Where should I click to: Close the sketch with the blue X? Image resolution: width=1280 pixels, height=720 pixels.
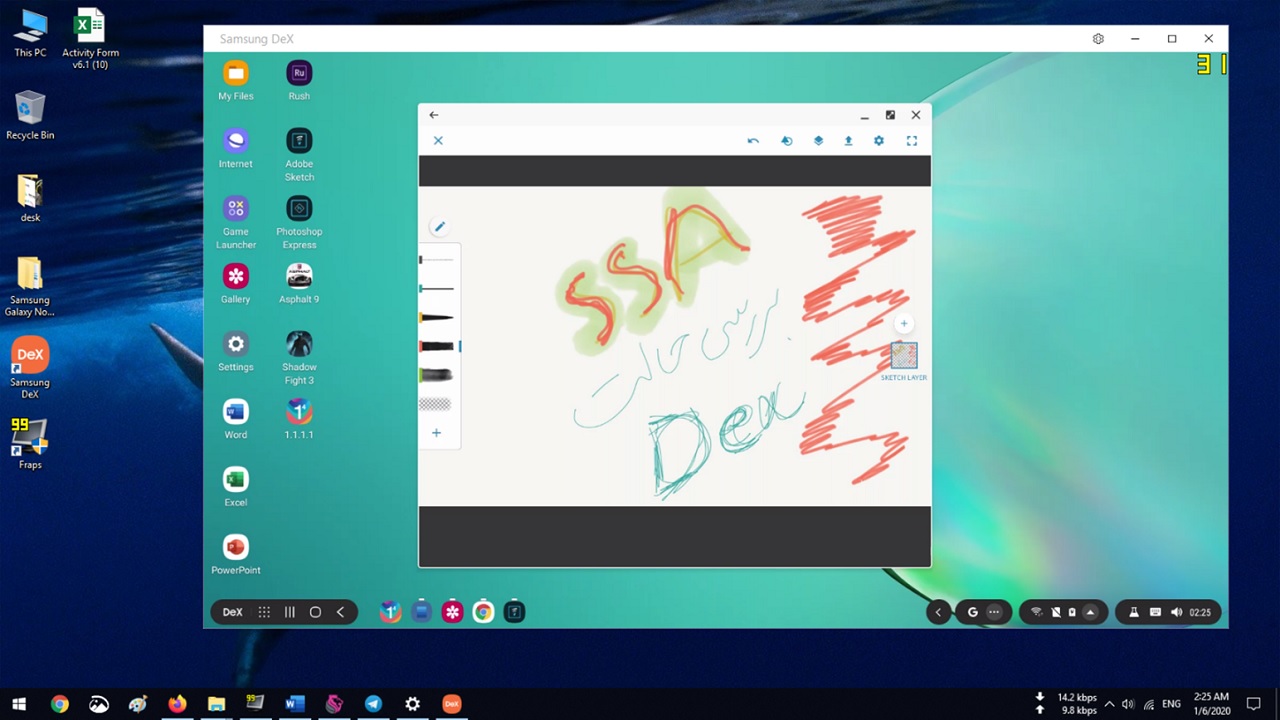438,141
